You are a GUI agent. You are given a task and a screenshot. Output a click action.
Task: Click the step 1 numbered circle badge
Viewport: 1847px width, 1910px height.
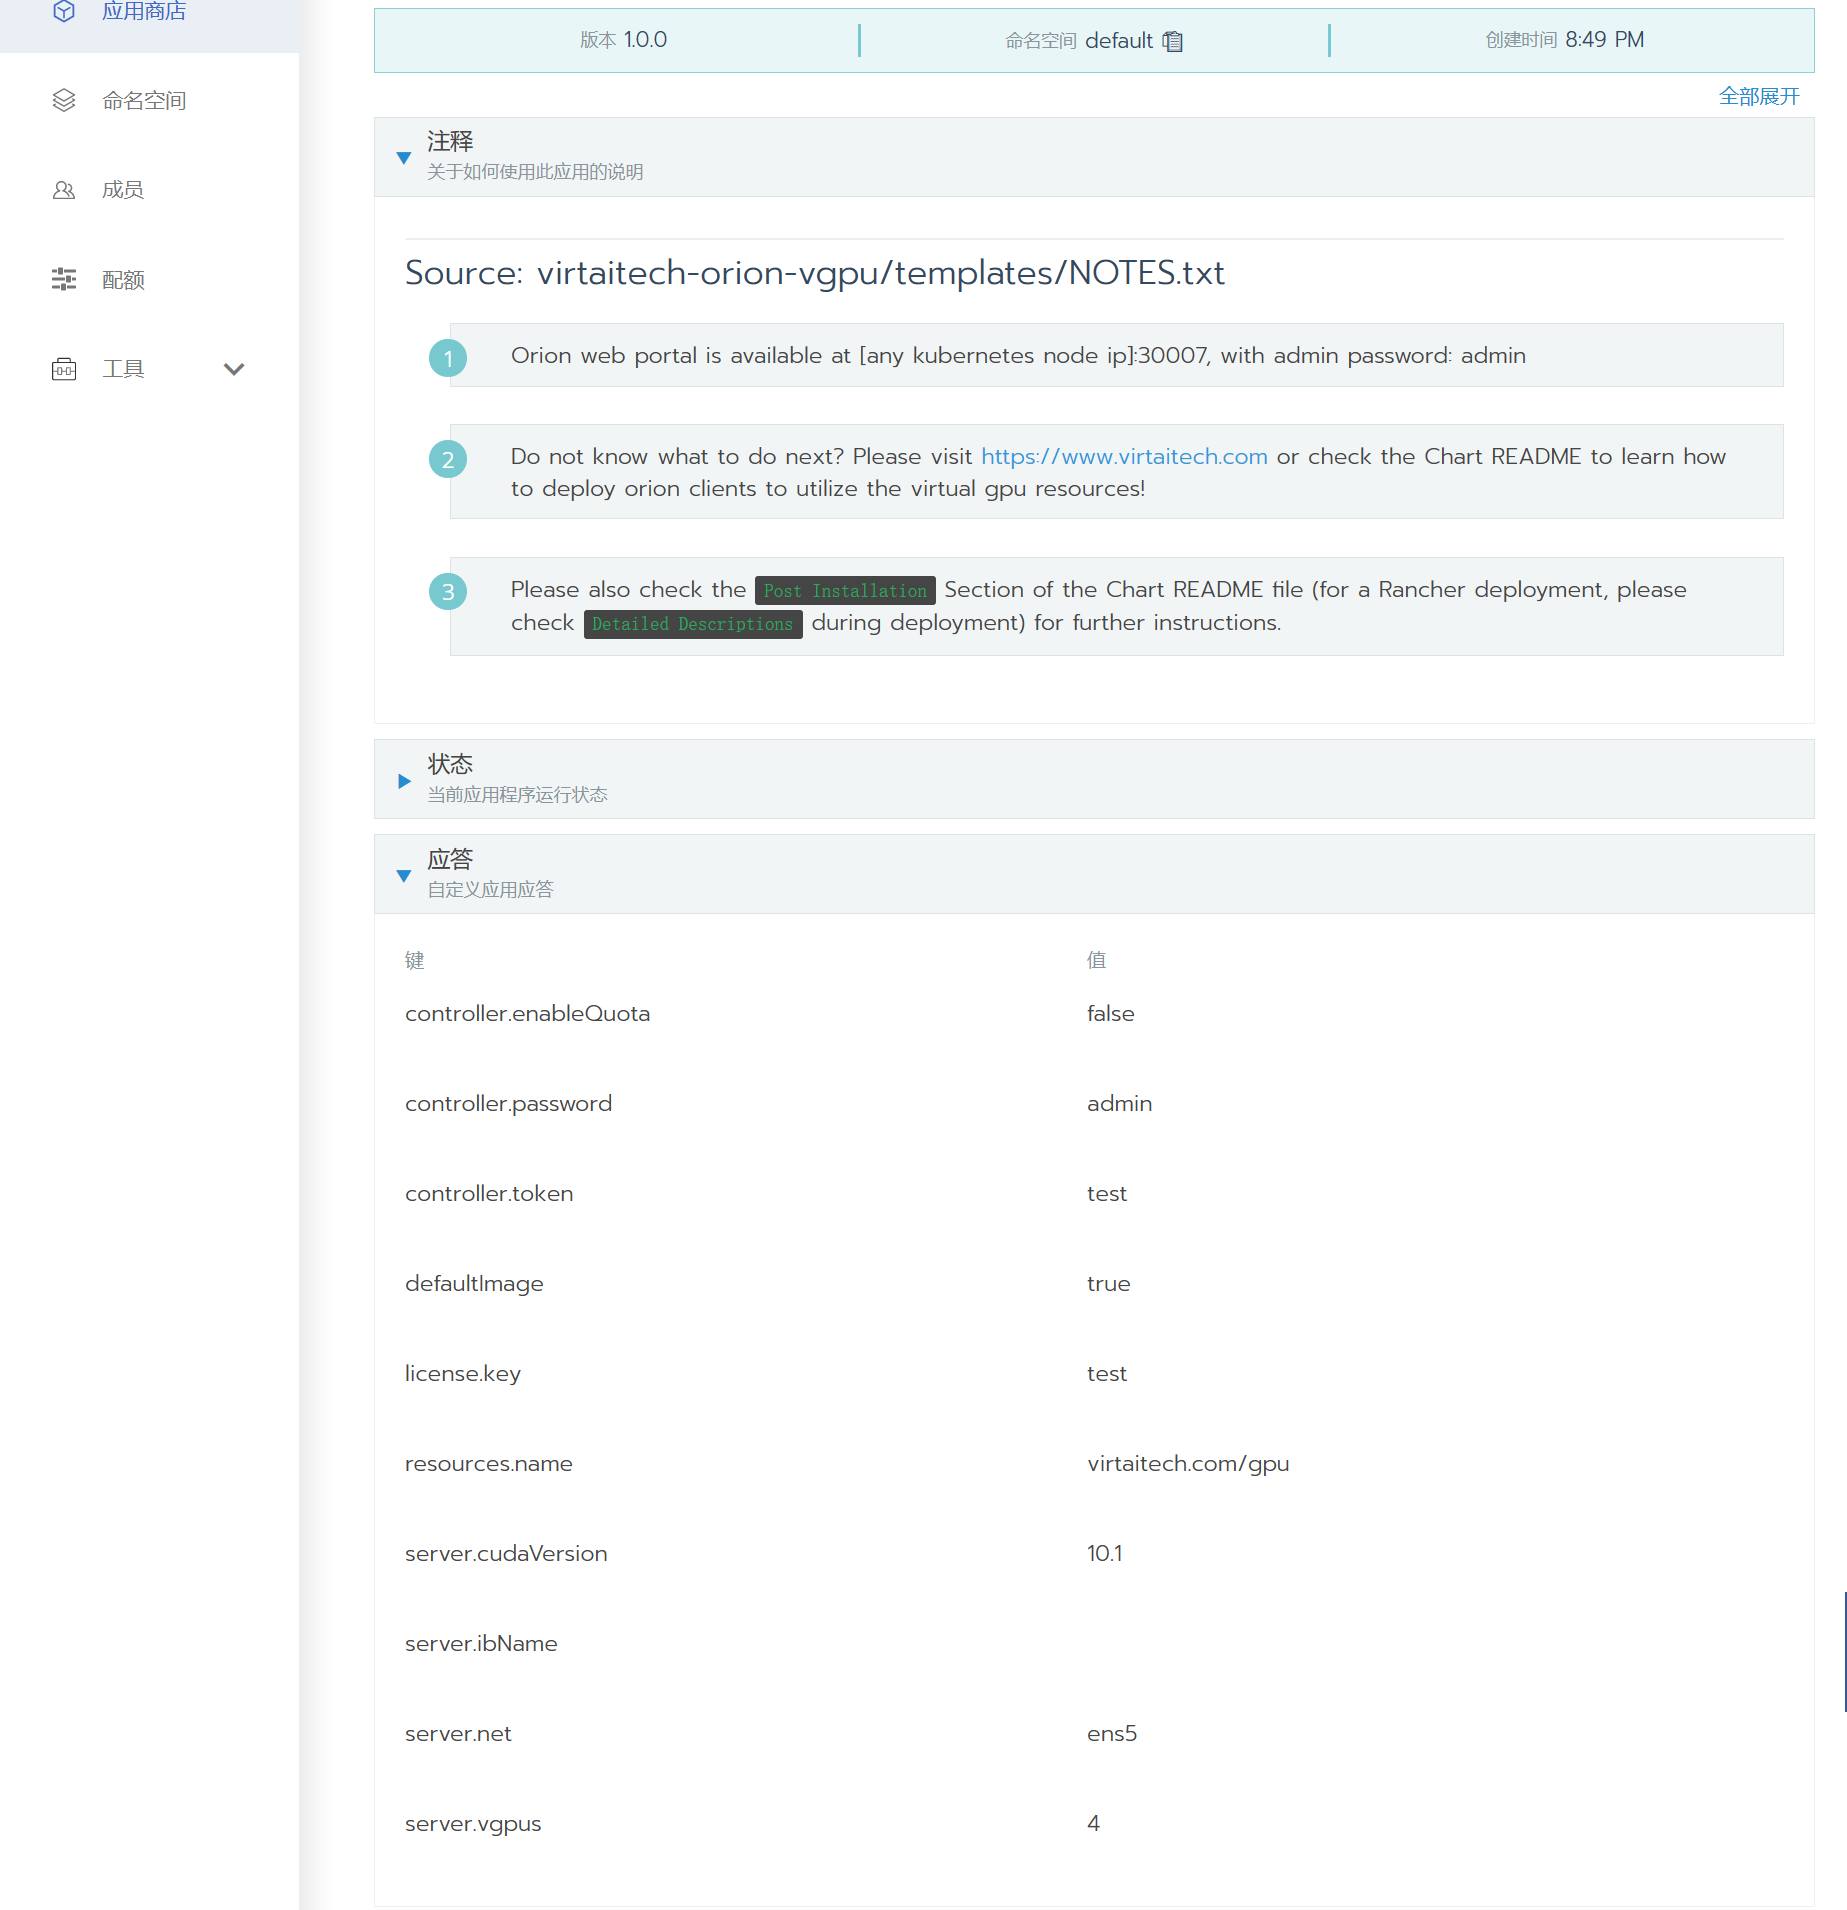[x=448, y=358]
